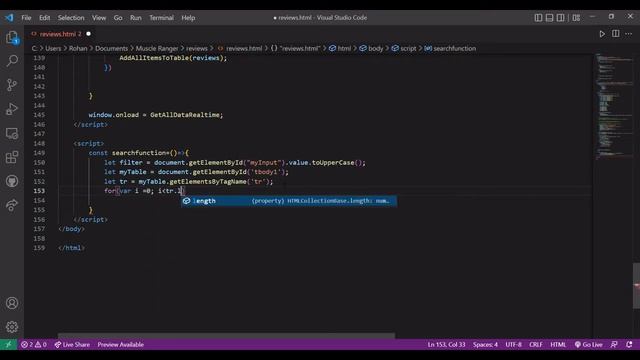This screenshot has height=360, width=640.
Task: Open the Extensions view
Action: (x=12, y=157)
